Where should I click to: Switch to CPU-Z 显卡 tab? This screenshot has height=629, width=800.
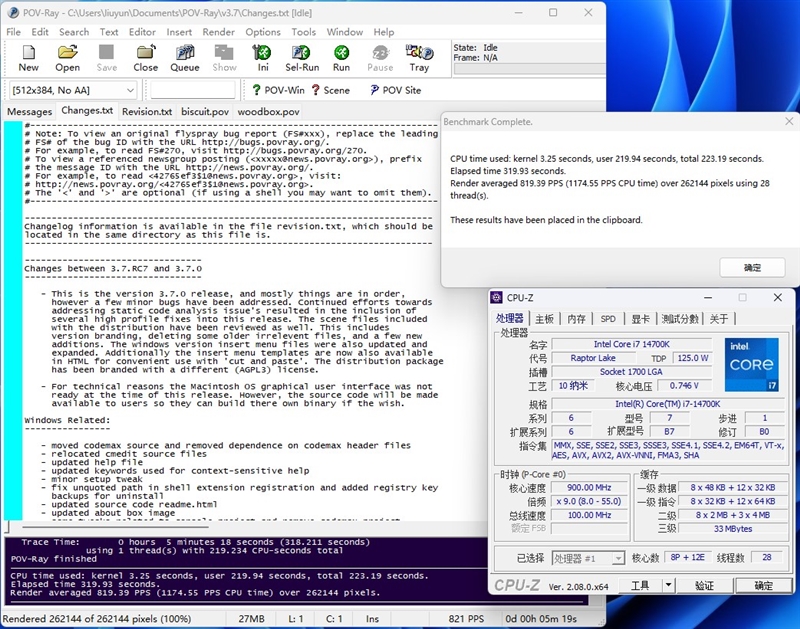pos(640,319)
